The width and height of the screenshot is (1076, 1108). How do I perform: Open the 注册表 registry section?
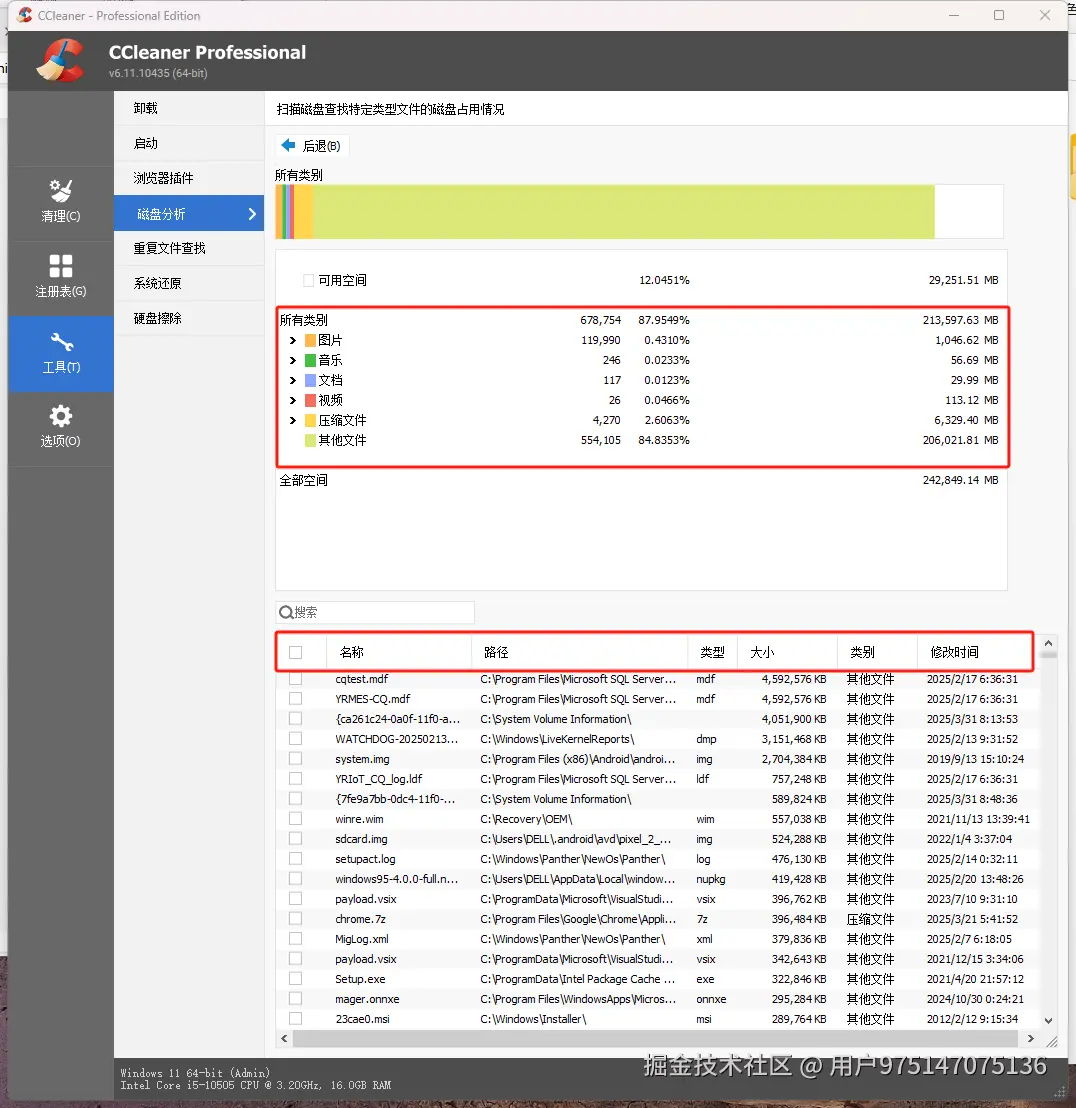[x=61, y=276]
